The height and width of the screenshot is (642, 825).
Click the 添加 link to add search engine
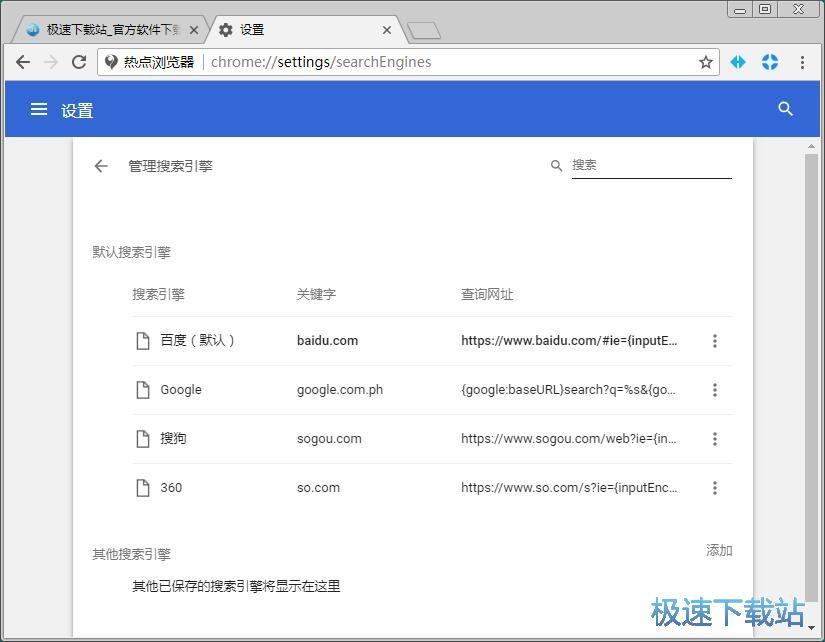(x=718, y=550)
